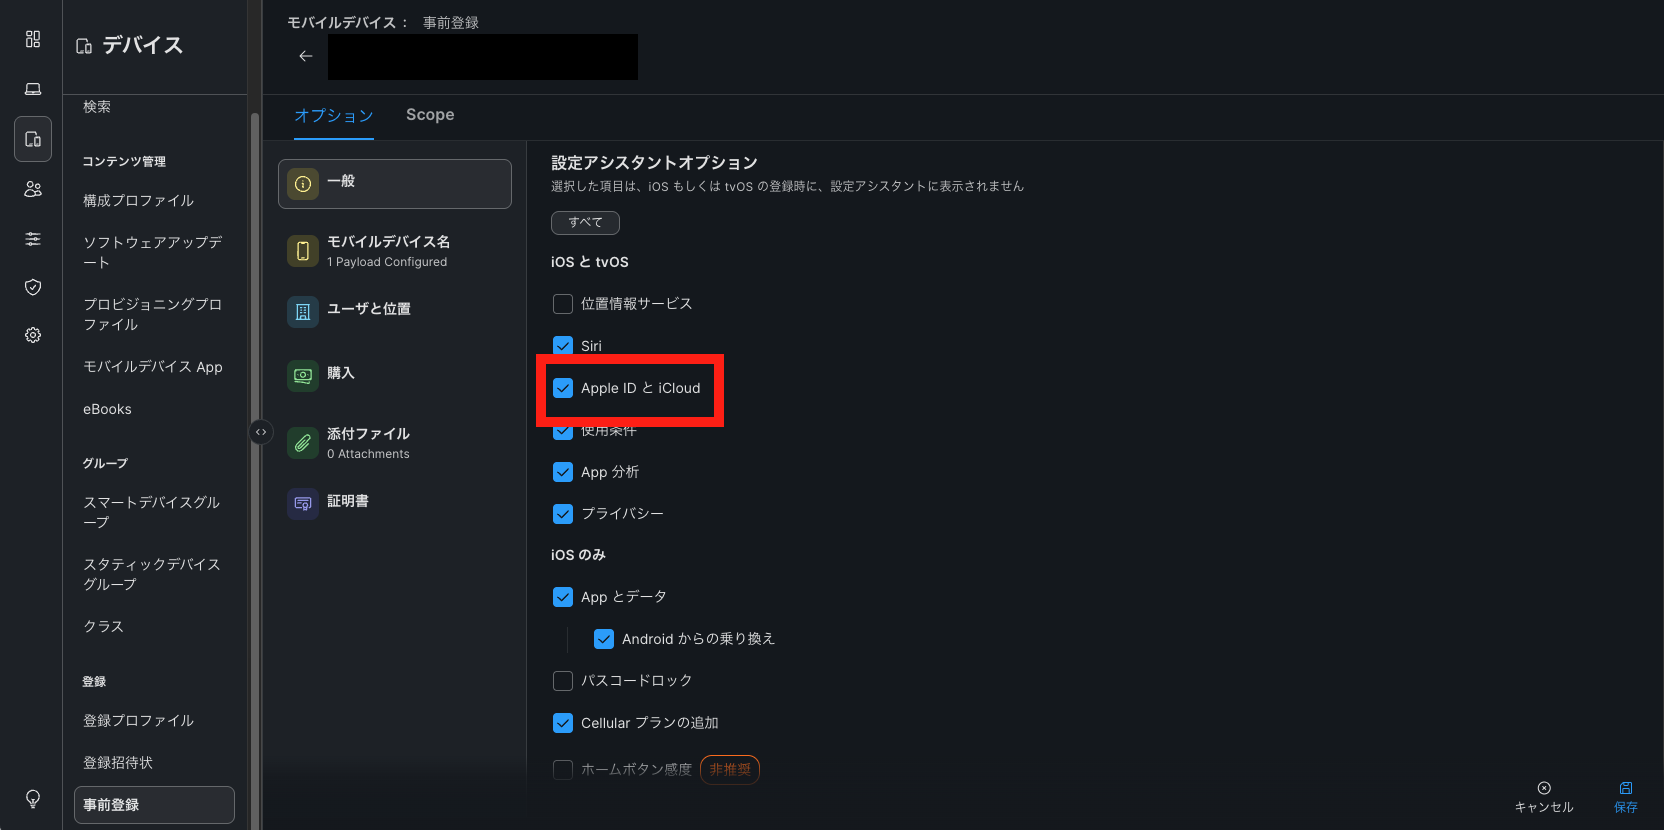Click the certificate icon

click(x=303, y=504)
